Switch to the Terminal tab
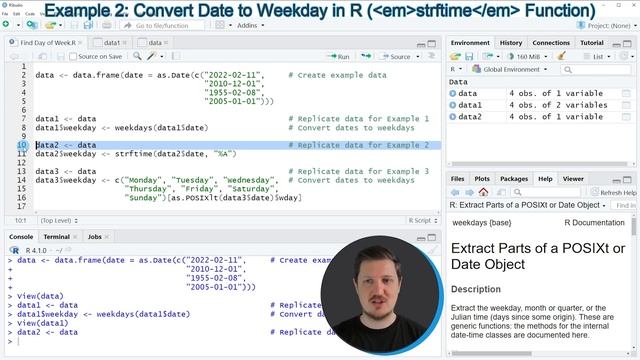This screenshot has width=640, height=360. pyautogui.click(x=57, y=237)
